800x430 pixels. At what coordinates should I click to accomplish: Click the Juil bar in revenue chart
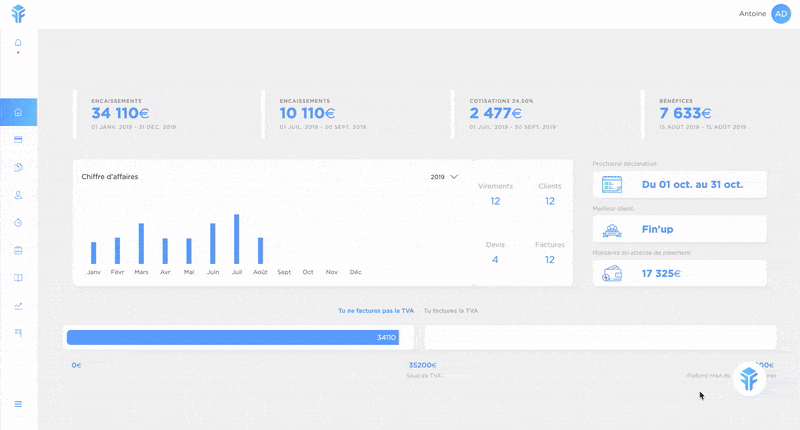[x=236, y=239]
